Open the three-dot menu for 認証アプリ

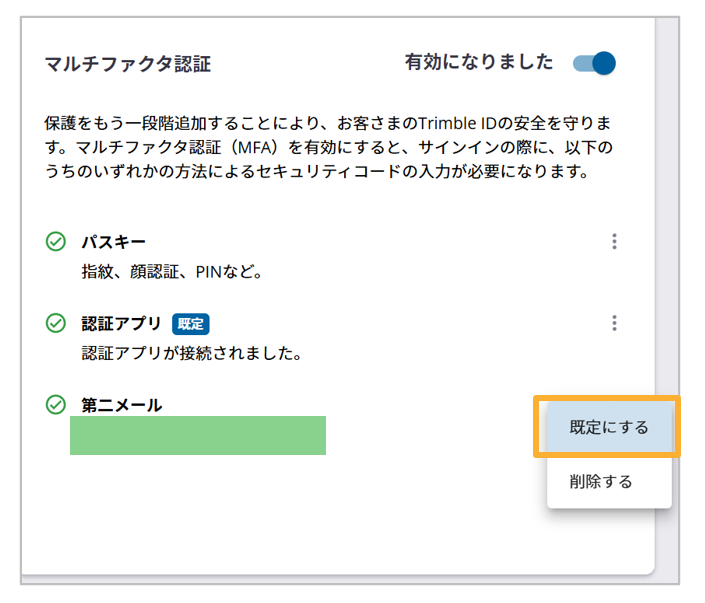(x=614, y=323)
